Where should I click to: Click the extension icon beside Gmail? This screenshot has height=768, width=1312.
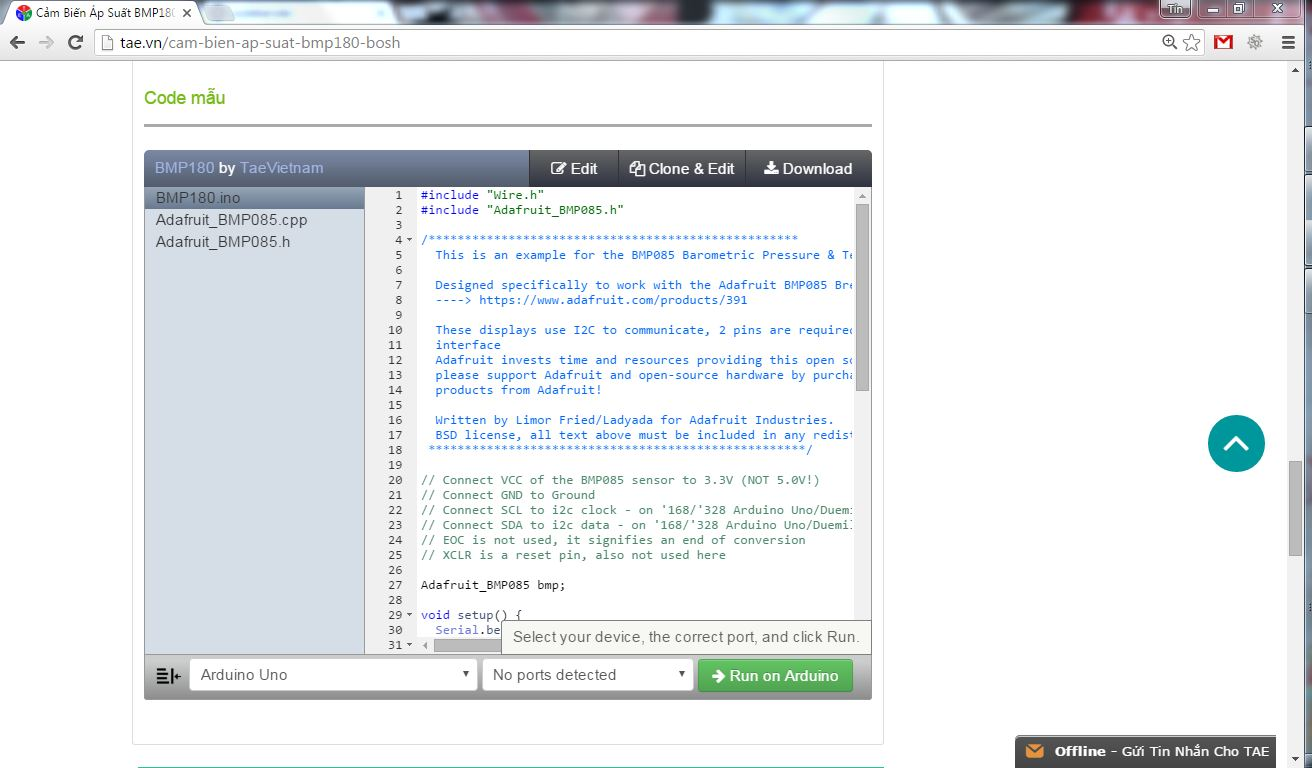1255,42
